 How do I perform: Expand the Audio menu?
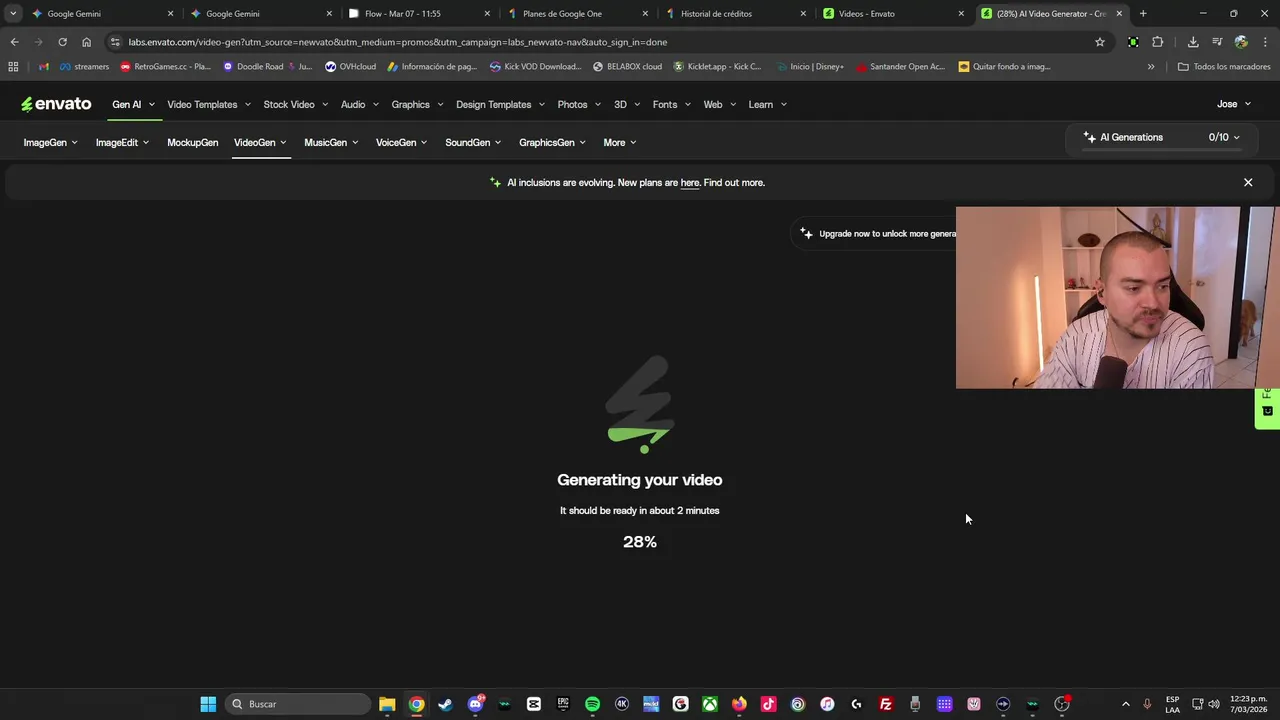[360, 104]
